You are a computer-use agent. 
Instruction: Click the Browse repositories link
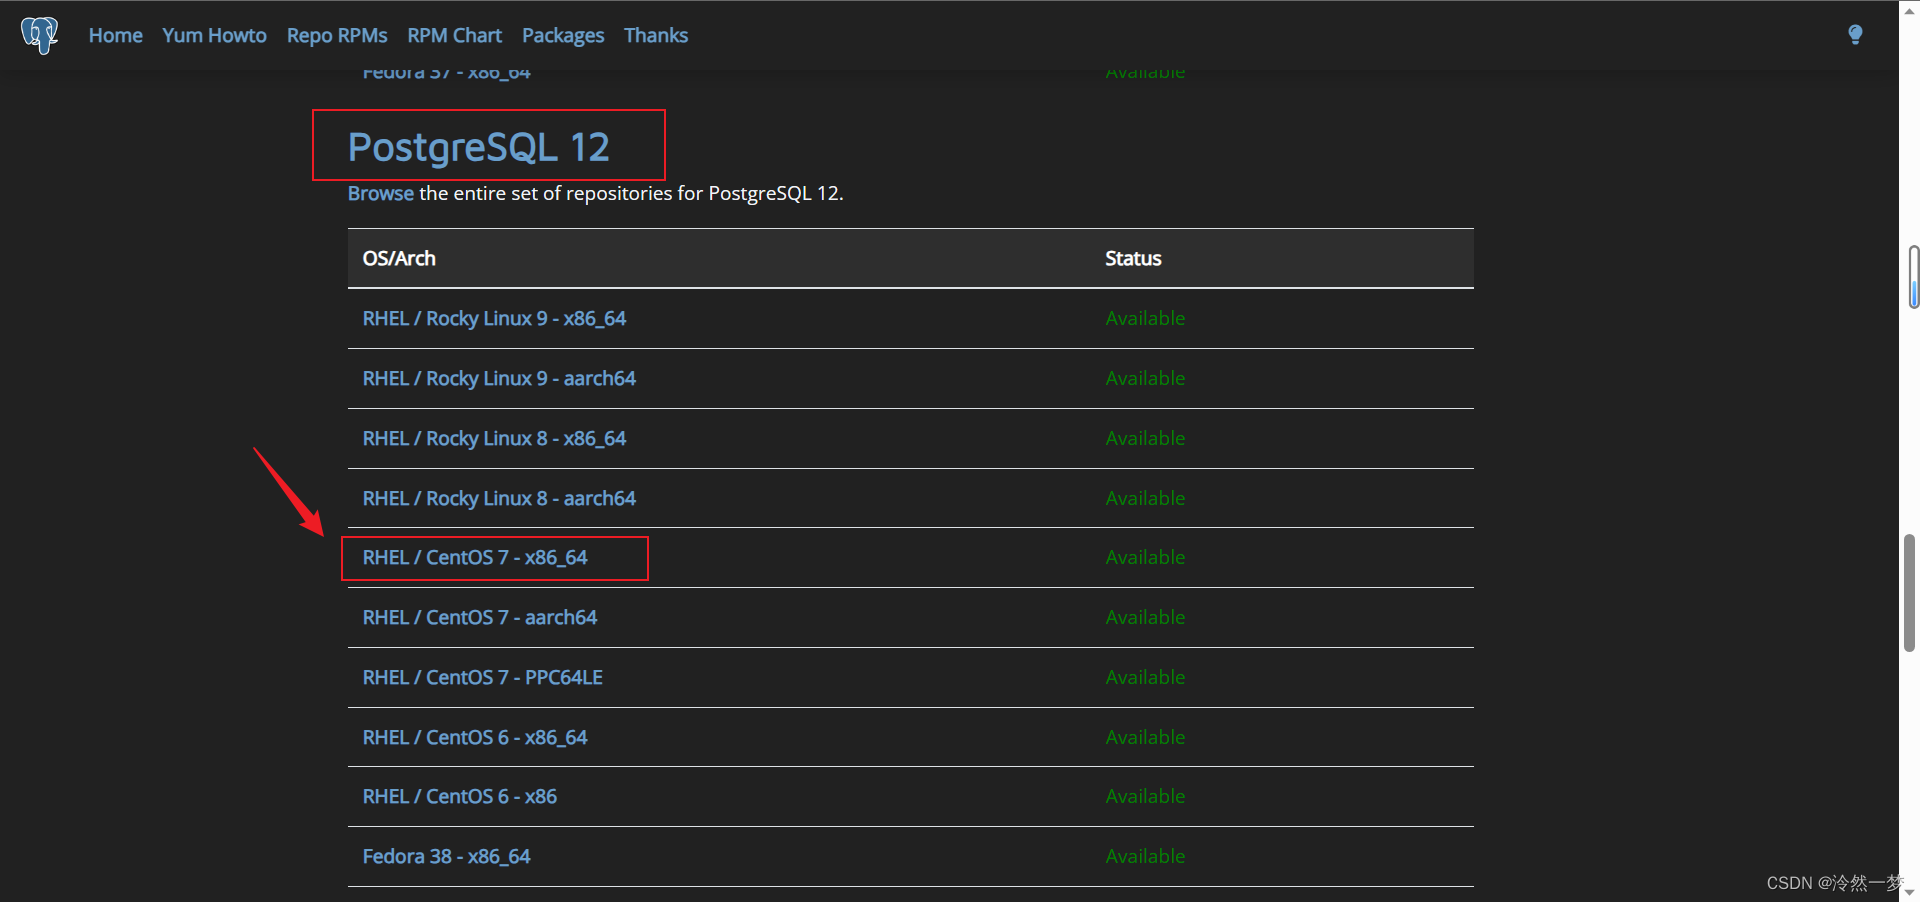point(380,193)
